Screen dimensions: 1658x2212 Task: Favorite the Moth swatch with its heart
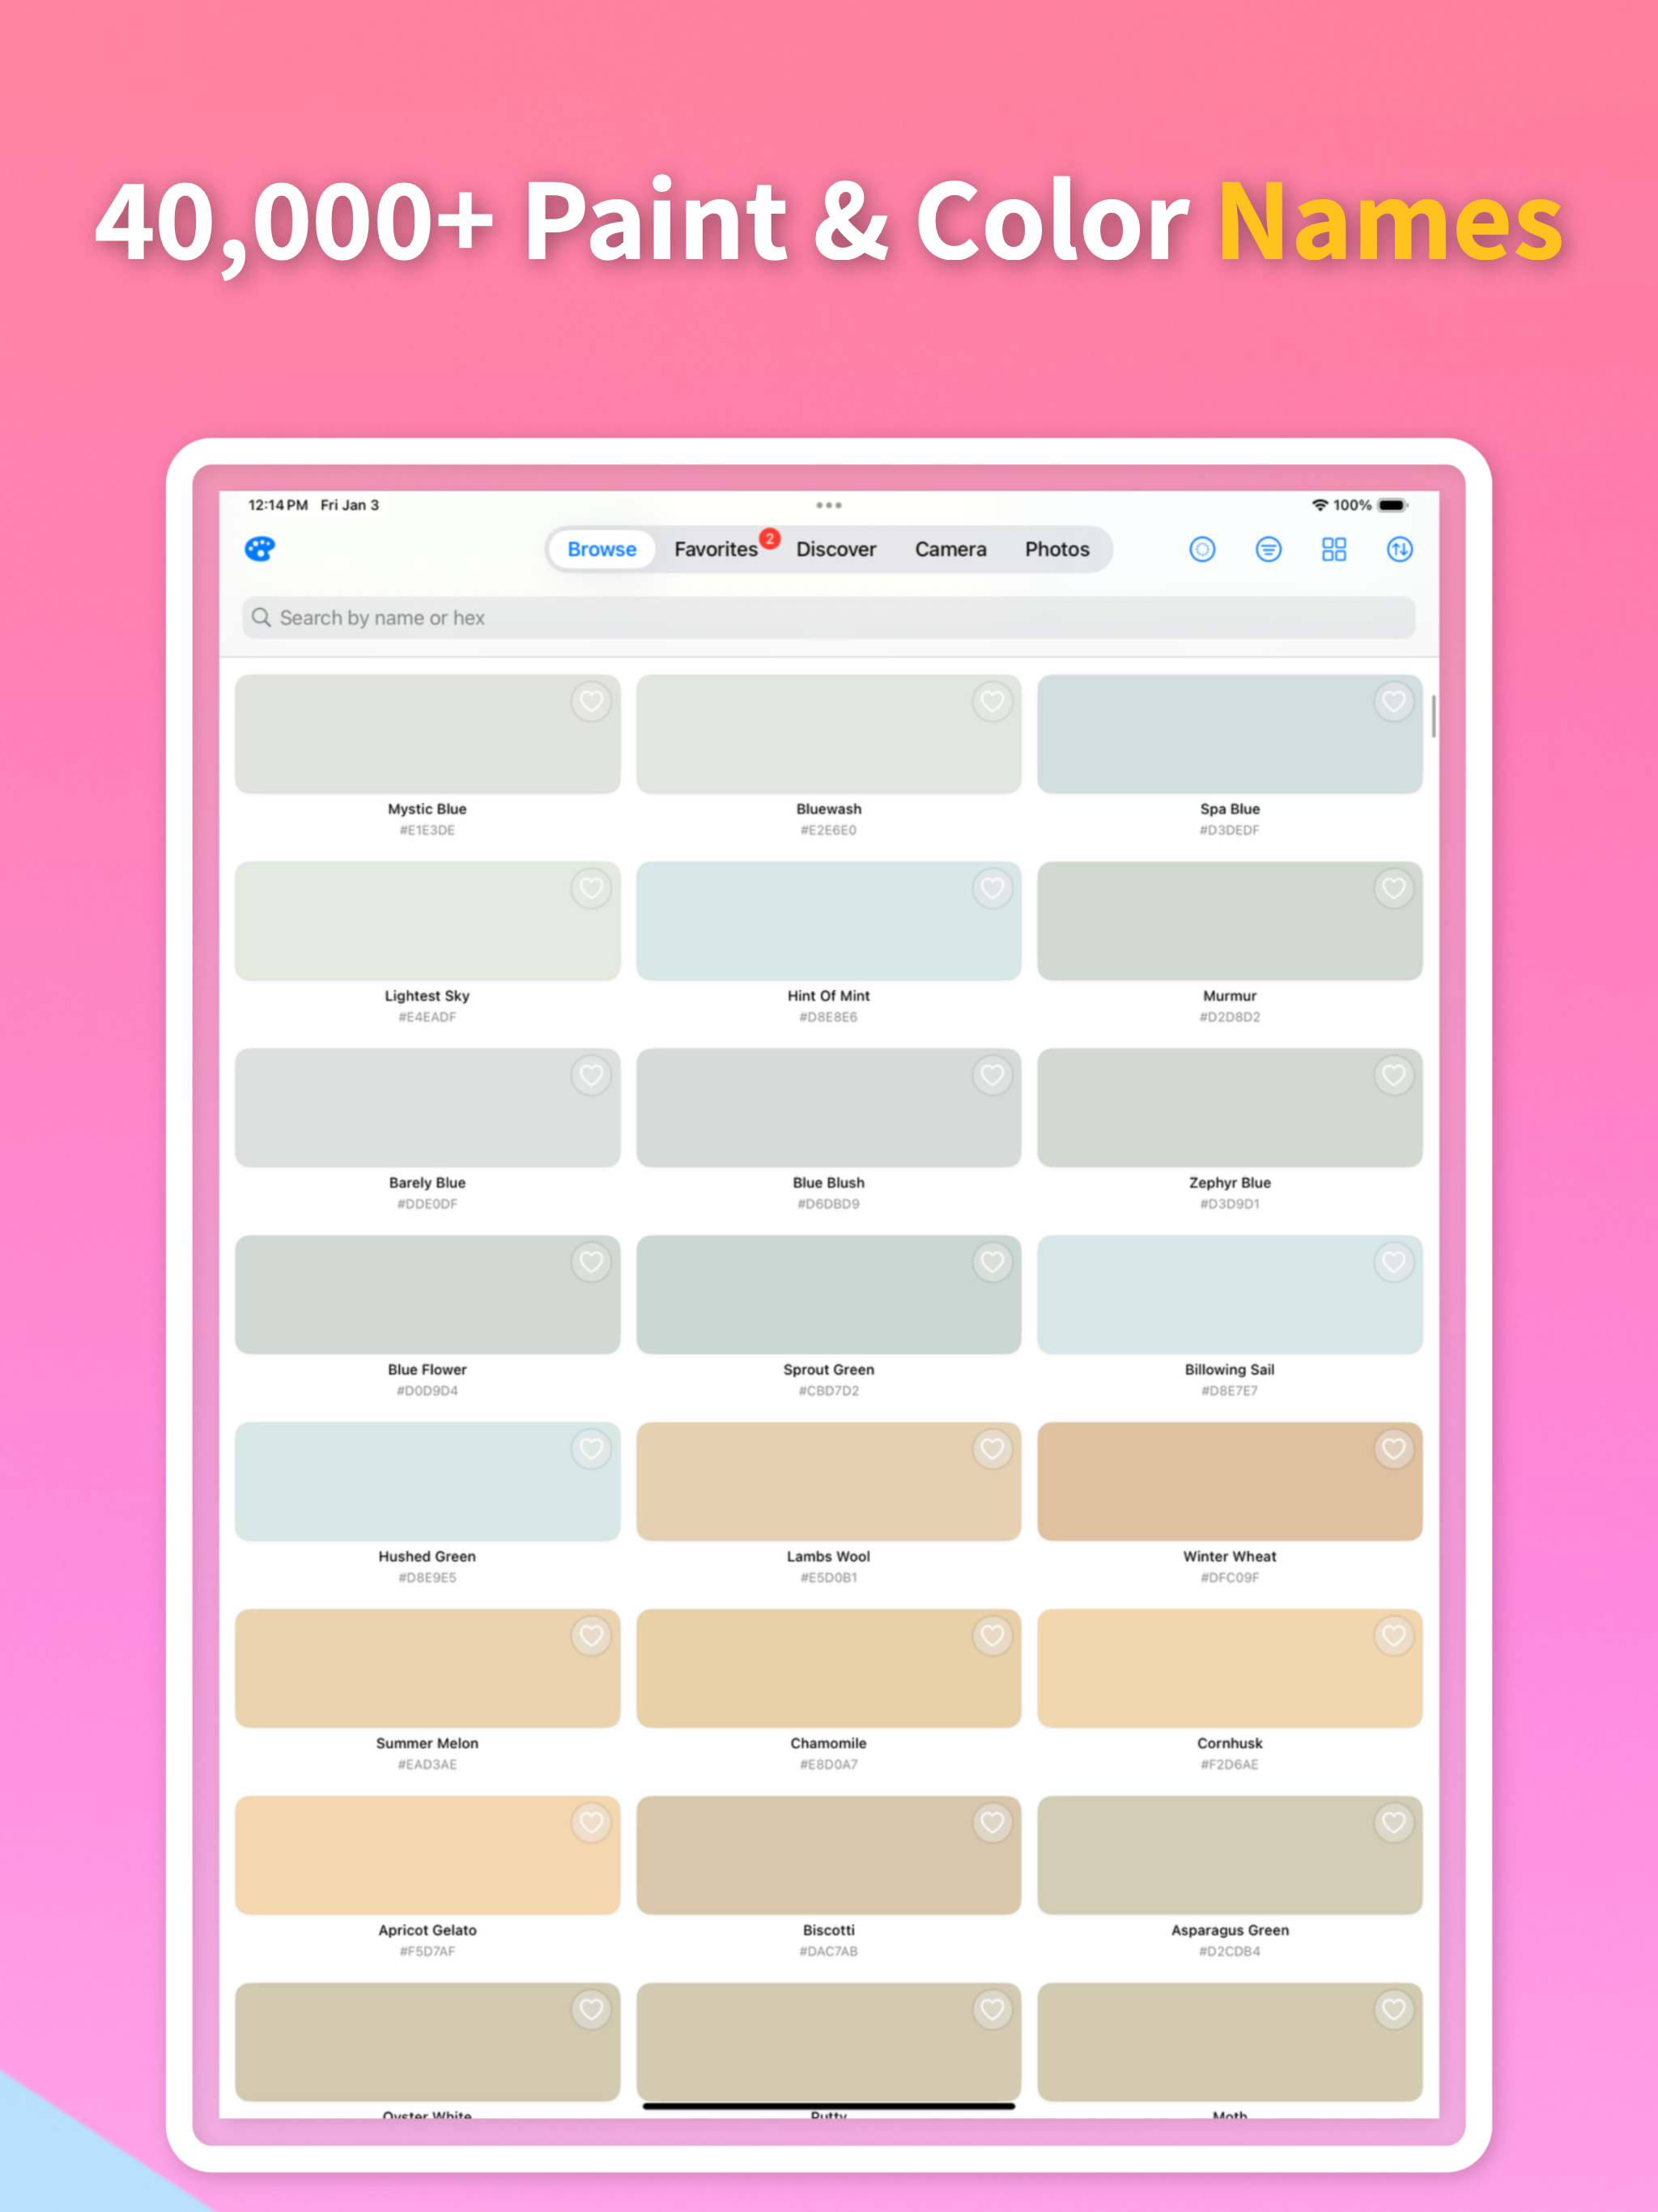[x=1394, y=2010]
